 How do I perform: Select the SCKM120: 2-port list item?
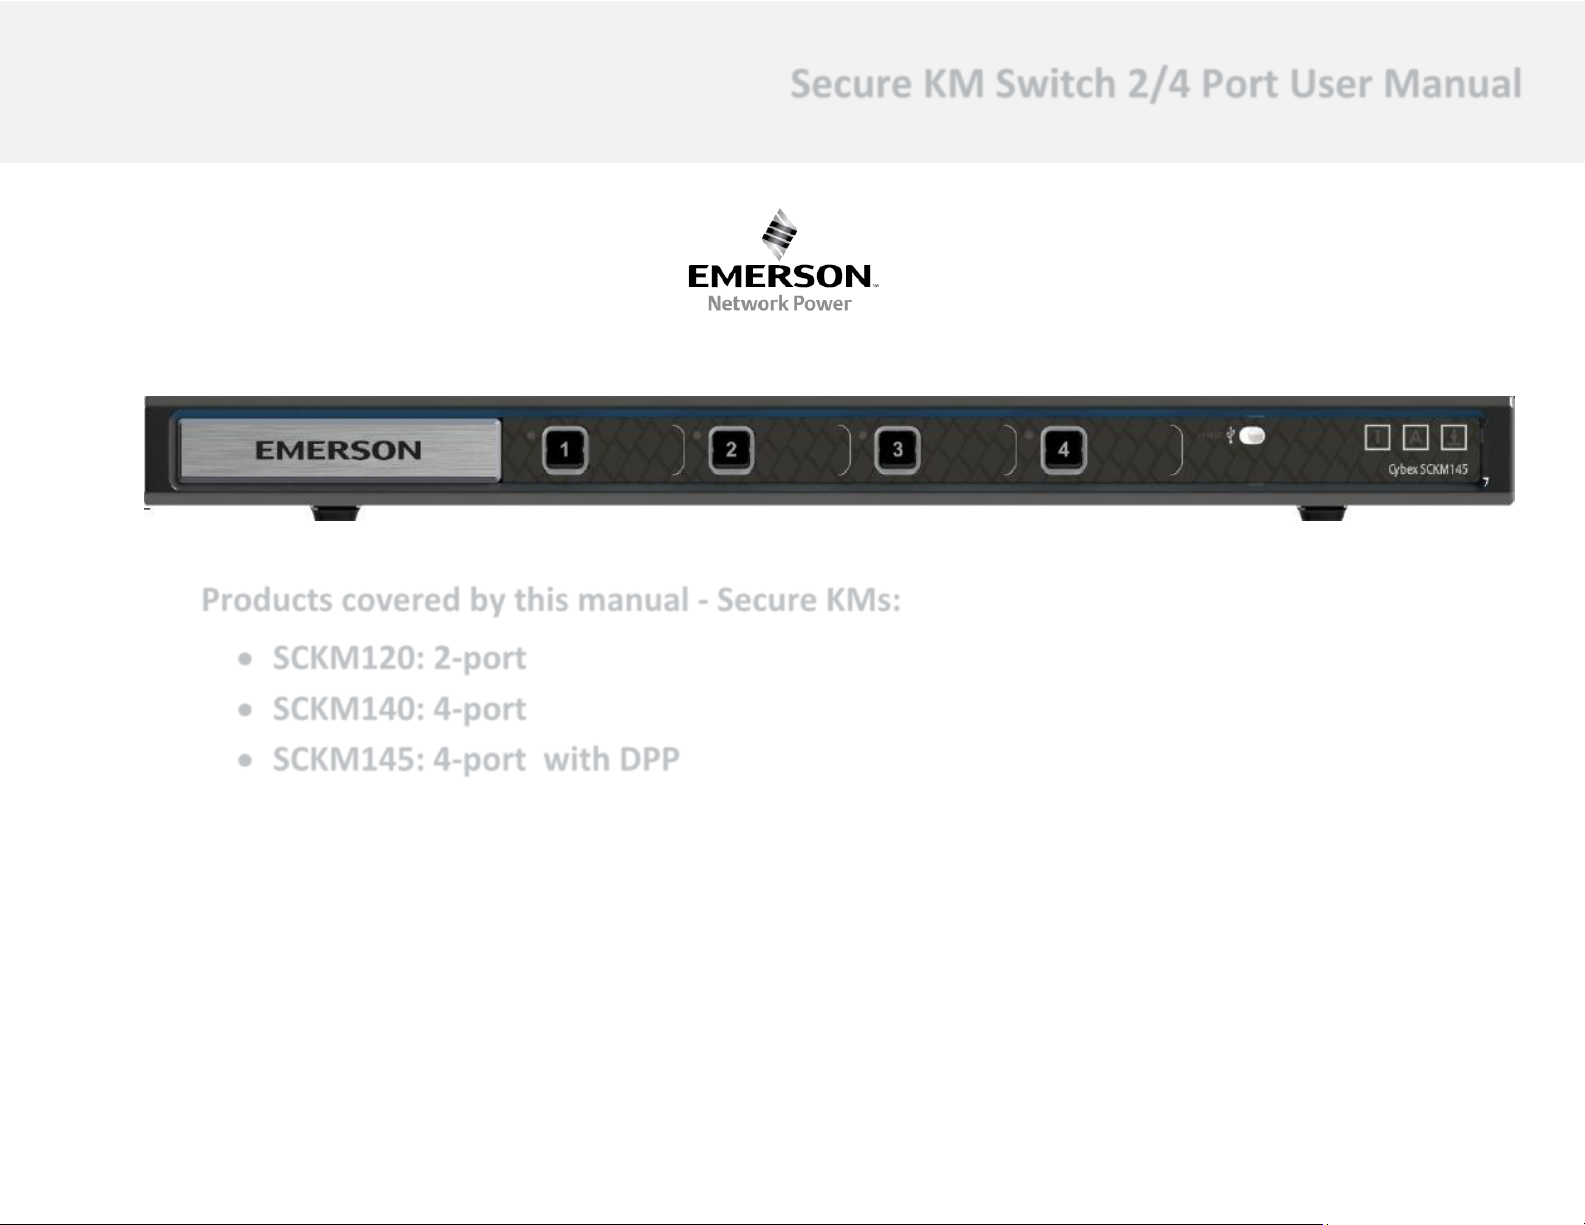(x=399, y=658)
